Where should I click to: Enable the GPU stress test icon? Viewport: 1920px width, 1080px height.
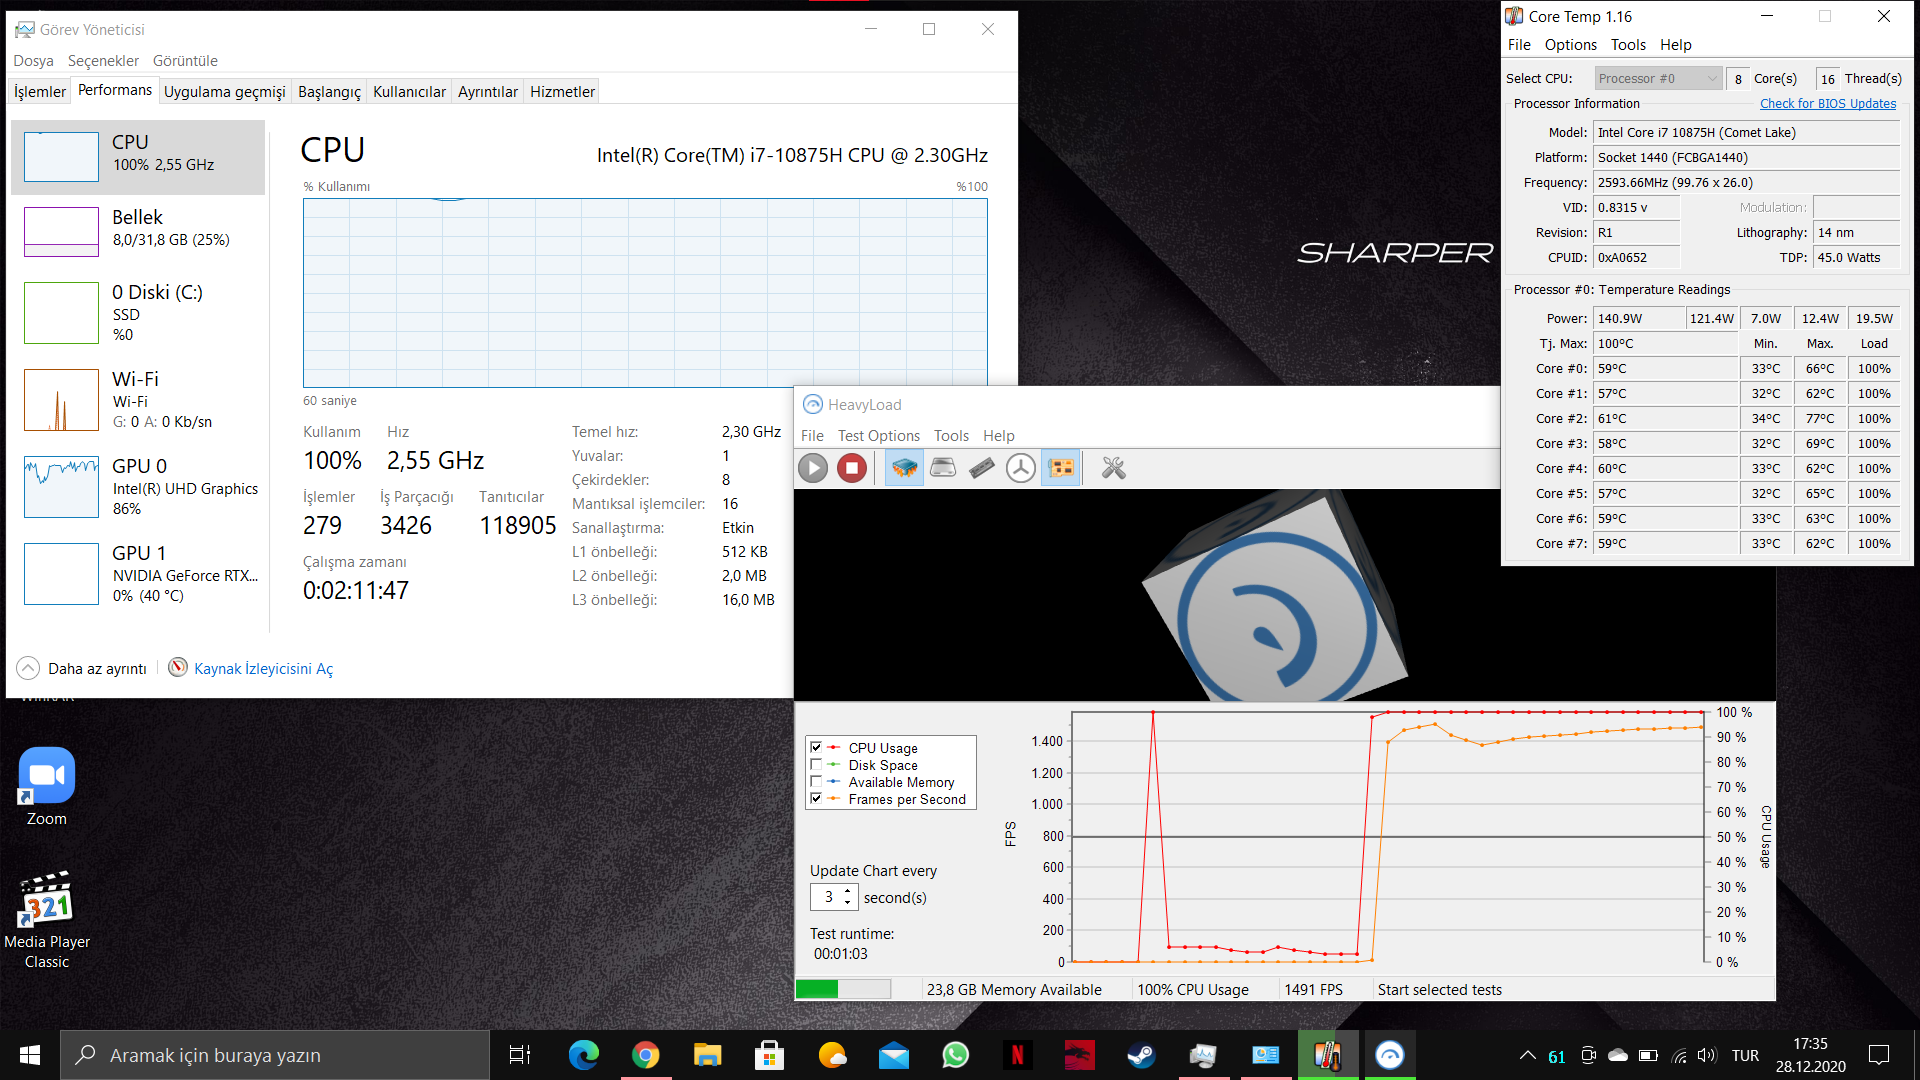point(1061,467)
